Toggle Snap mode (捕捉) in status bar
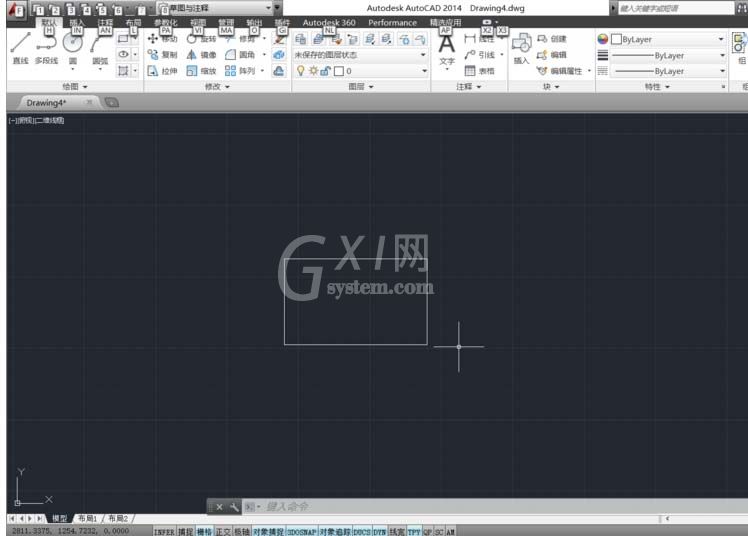The height and width of the screenshot is (536, 748). tap(186, 532)
